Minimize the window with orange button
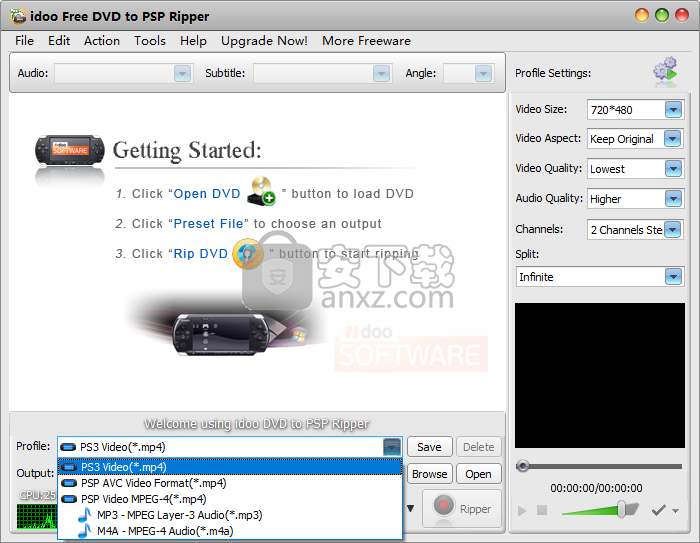 coord(642,15)
